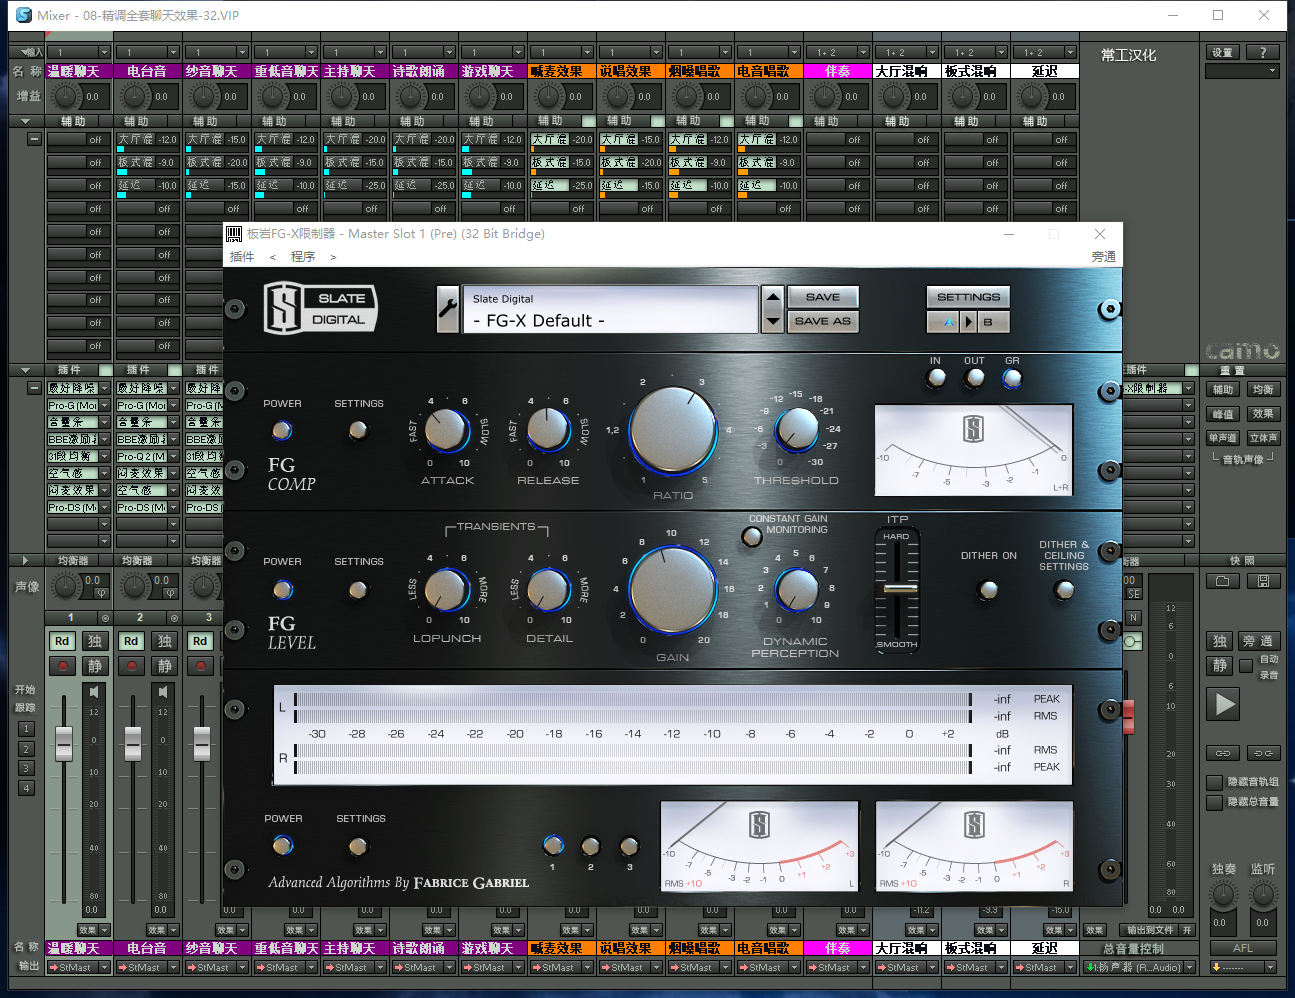Select the B comparison slot
This screenshot has height=998, width=1295.
[x=993, y=322]
